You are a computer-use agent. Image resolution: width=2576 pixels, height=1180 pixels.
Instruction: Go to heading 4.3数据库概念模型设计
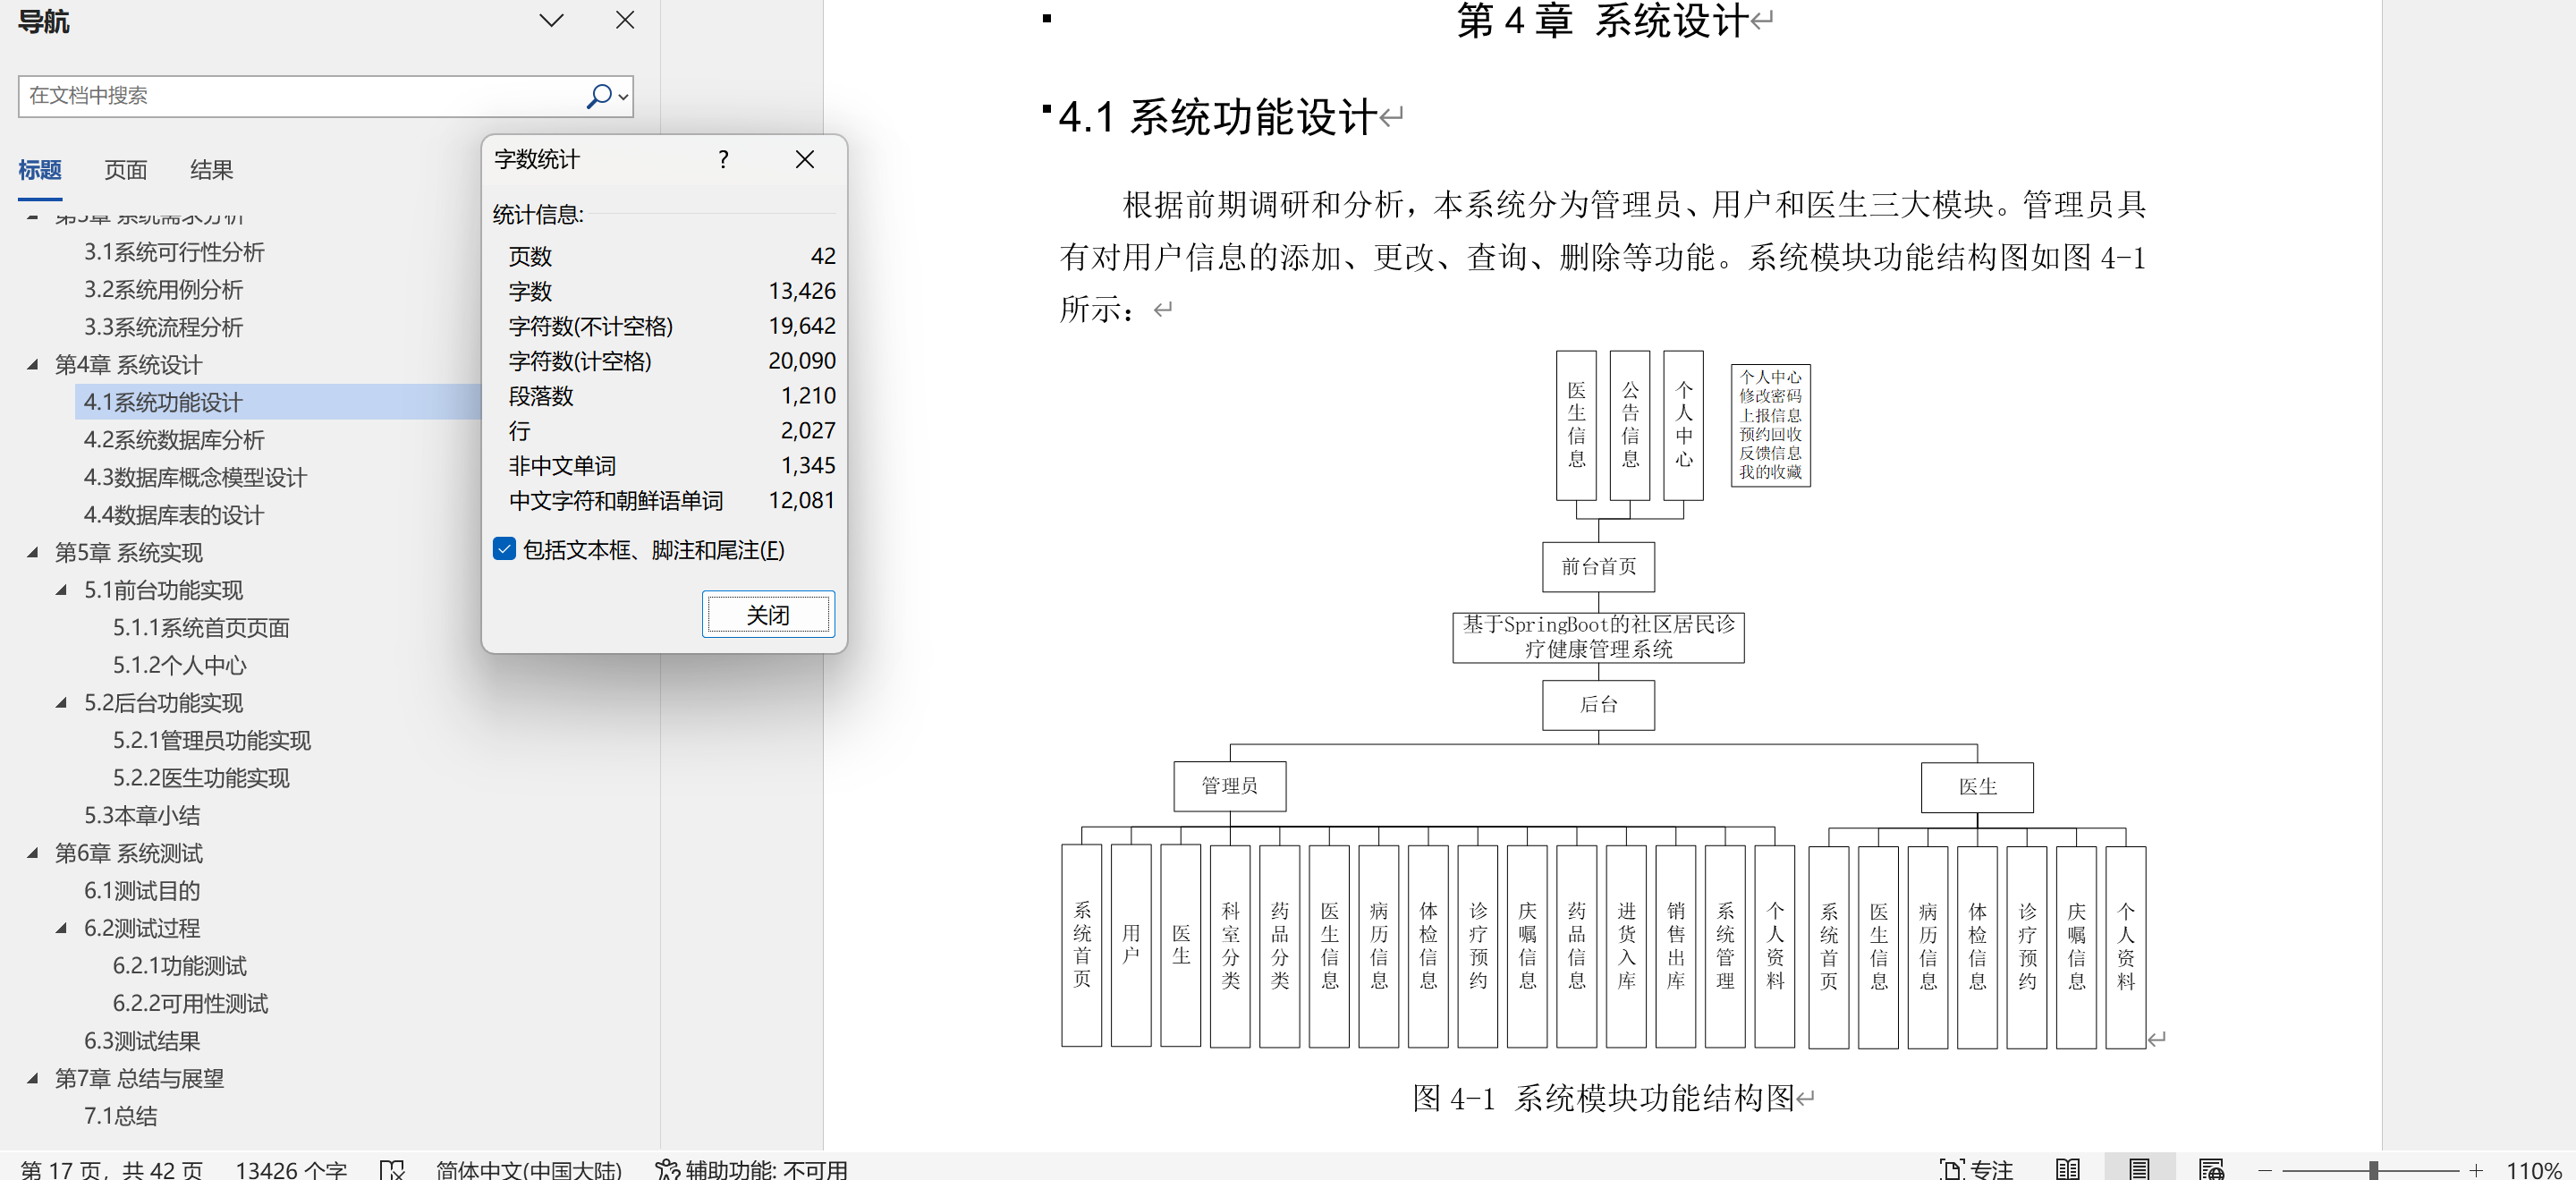195,477
